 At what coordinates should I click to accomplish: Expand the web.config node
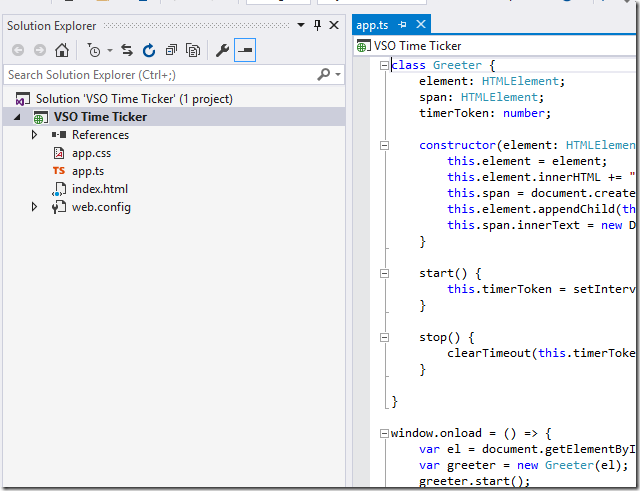coord(34,207)
